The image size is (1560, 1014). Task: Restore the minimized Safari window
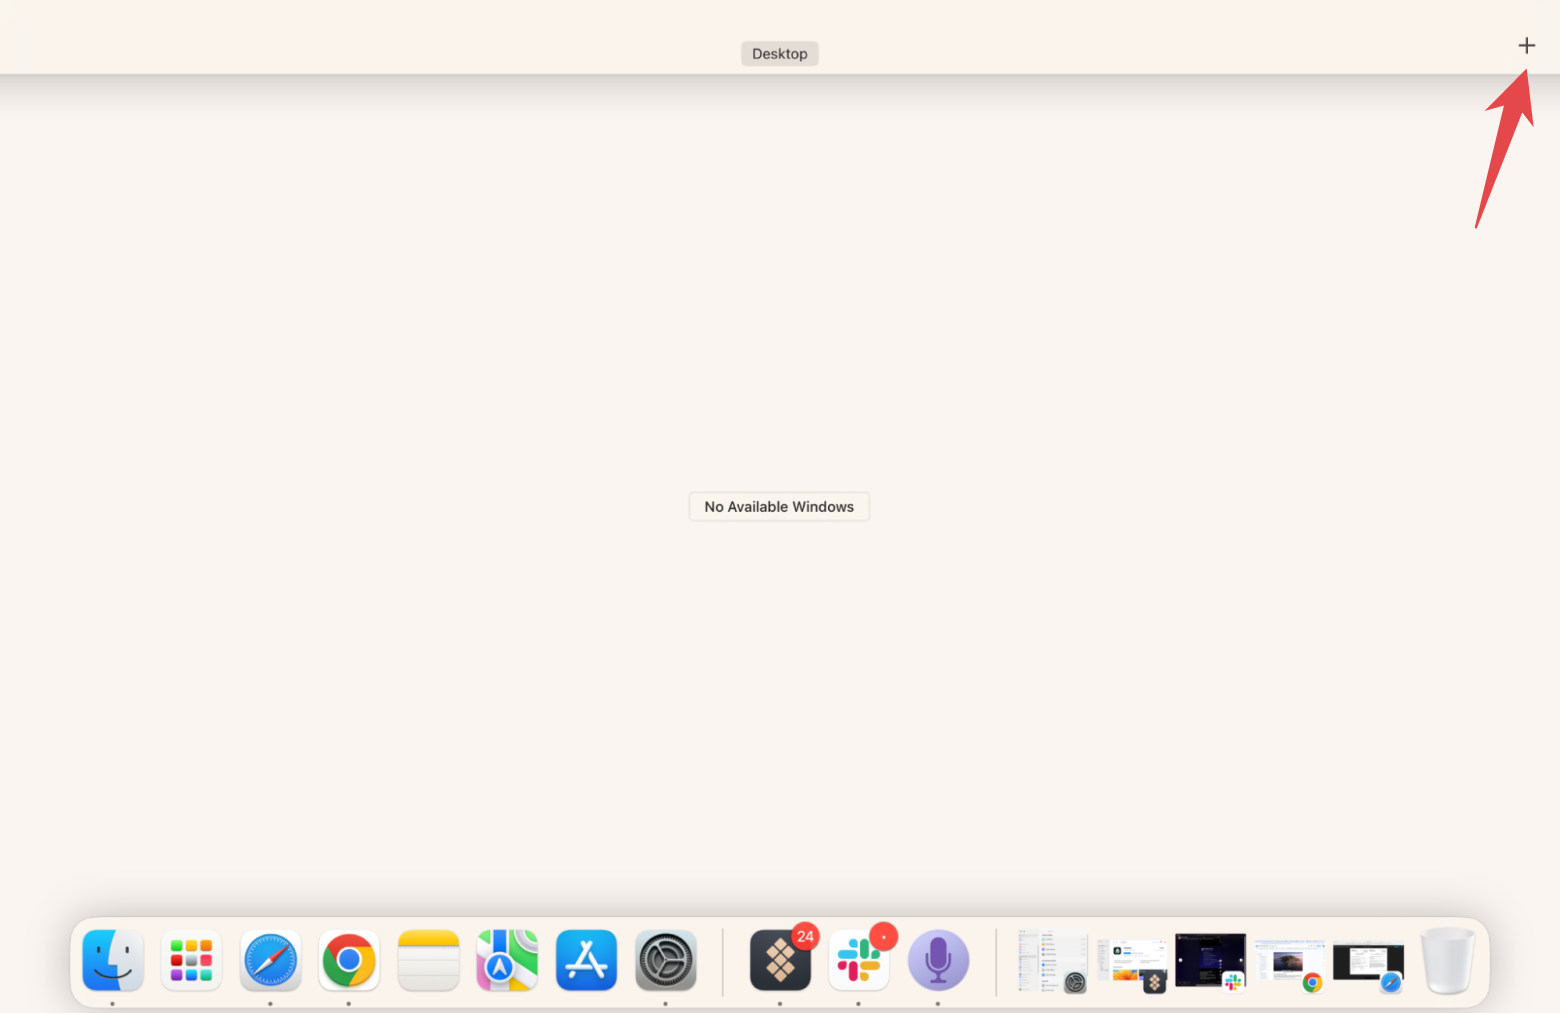[x=1368, y=966]
